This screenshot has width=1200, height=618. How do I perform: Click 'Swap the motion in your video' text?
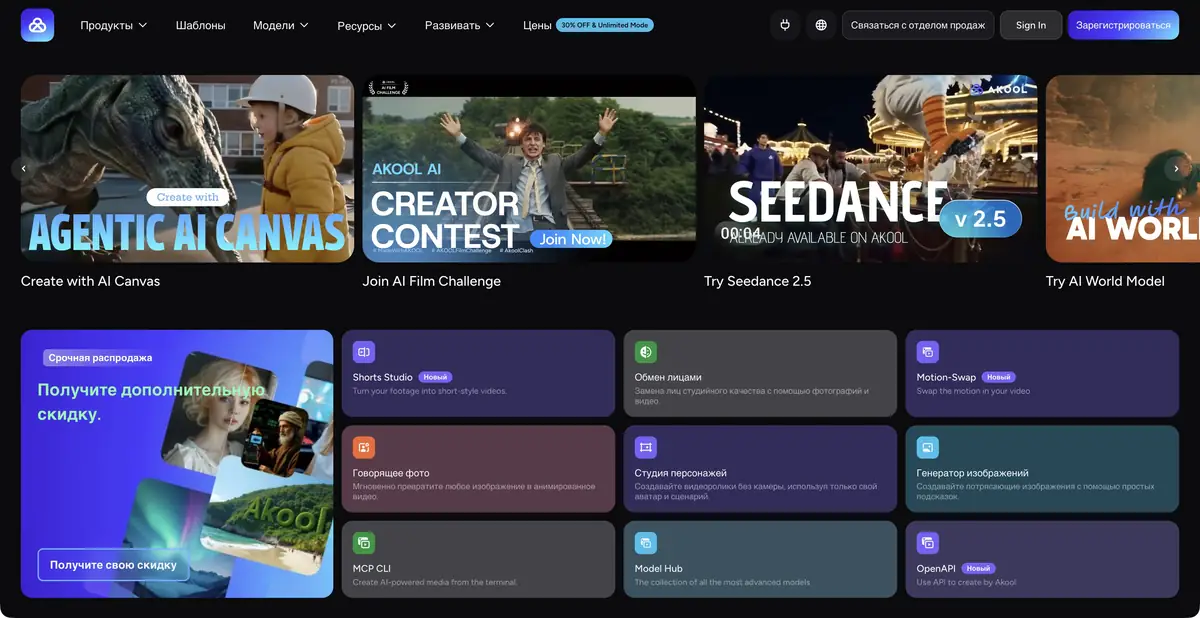click(x=973, y=391)
